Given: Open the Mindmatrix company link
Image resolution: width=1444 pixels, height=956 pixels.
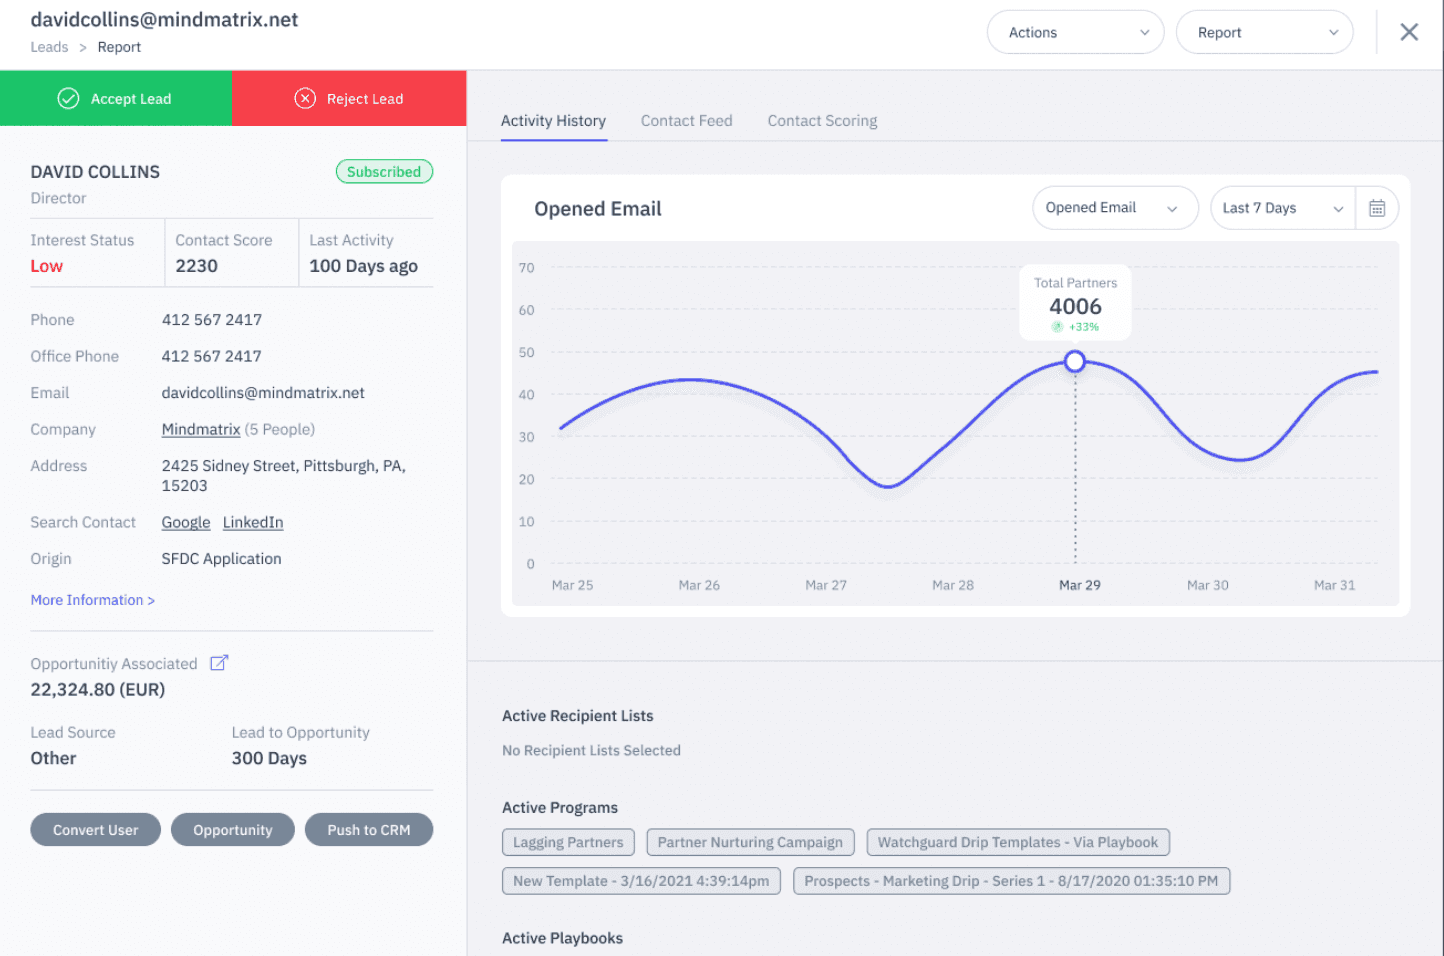Looking at the screenshot, I should (x=201, y=429).
